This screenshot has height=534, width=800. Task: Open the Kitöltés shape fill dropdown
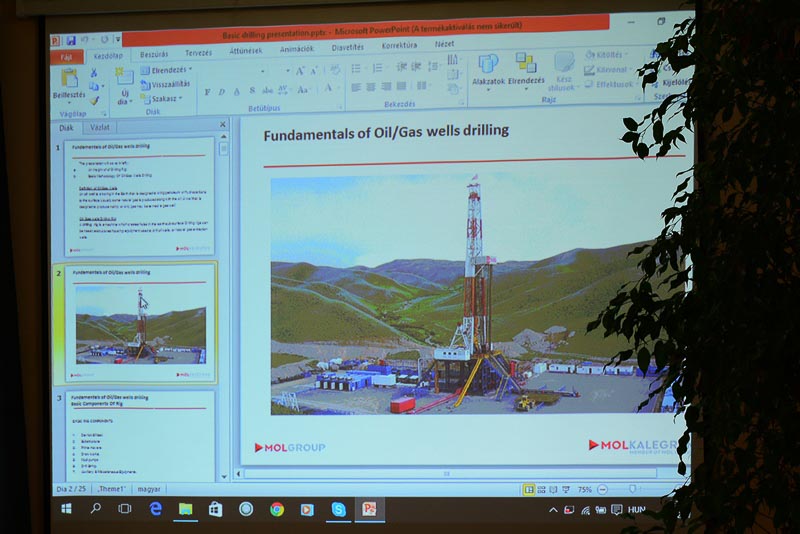click(606, 55)
